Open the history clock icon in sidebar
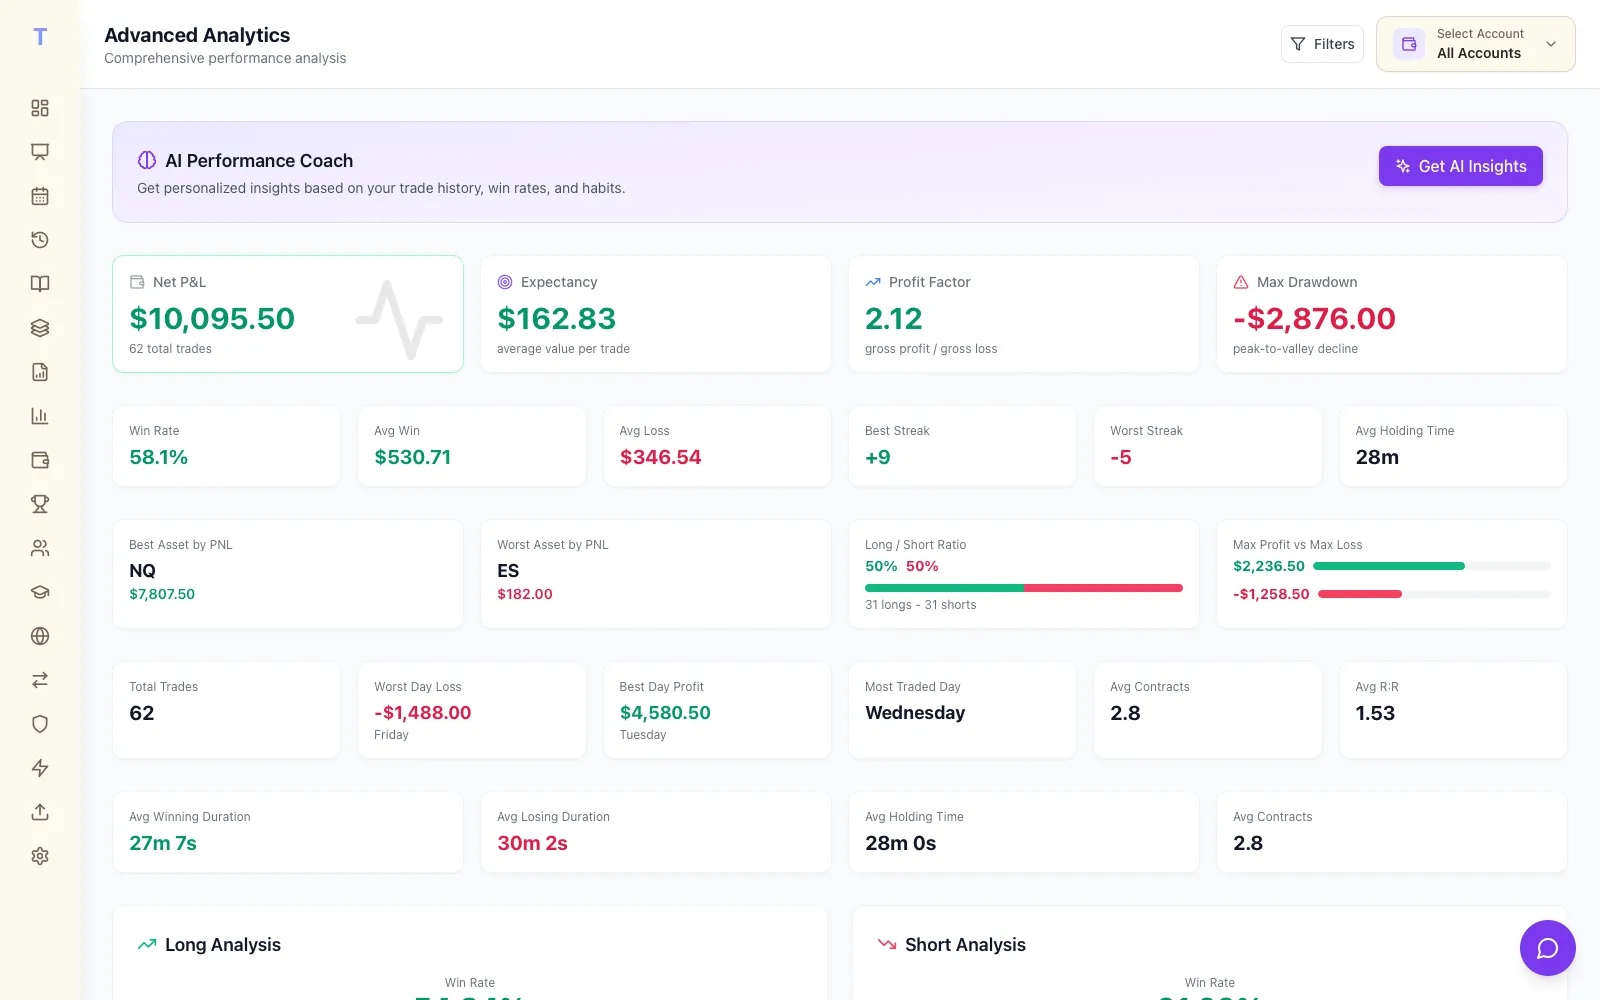The height and width of the screenshot is (1000, 1600). [x=40, y=240]
